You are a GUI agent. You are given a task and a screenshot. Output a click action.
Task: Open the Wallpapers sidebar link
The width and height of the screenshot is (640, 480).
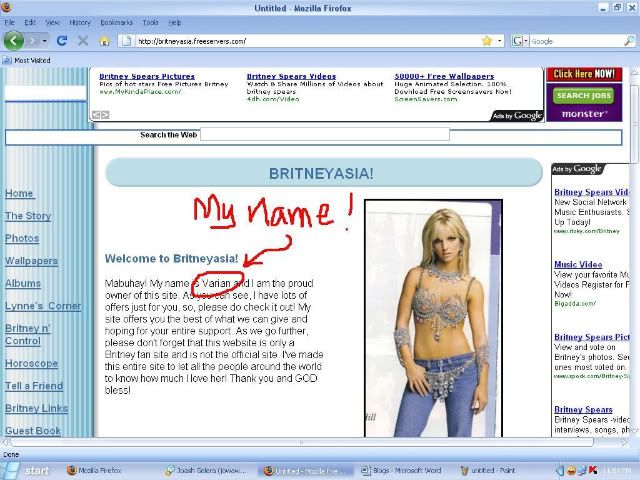pos(31,261)
